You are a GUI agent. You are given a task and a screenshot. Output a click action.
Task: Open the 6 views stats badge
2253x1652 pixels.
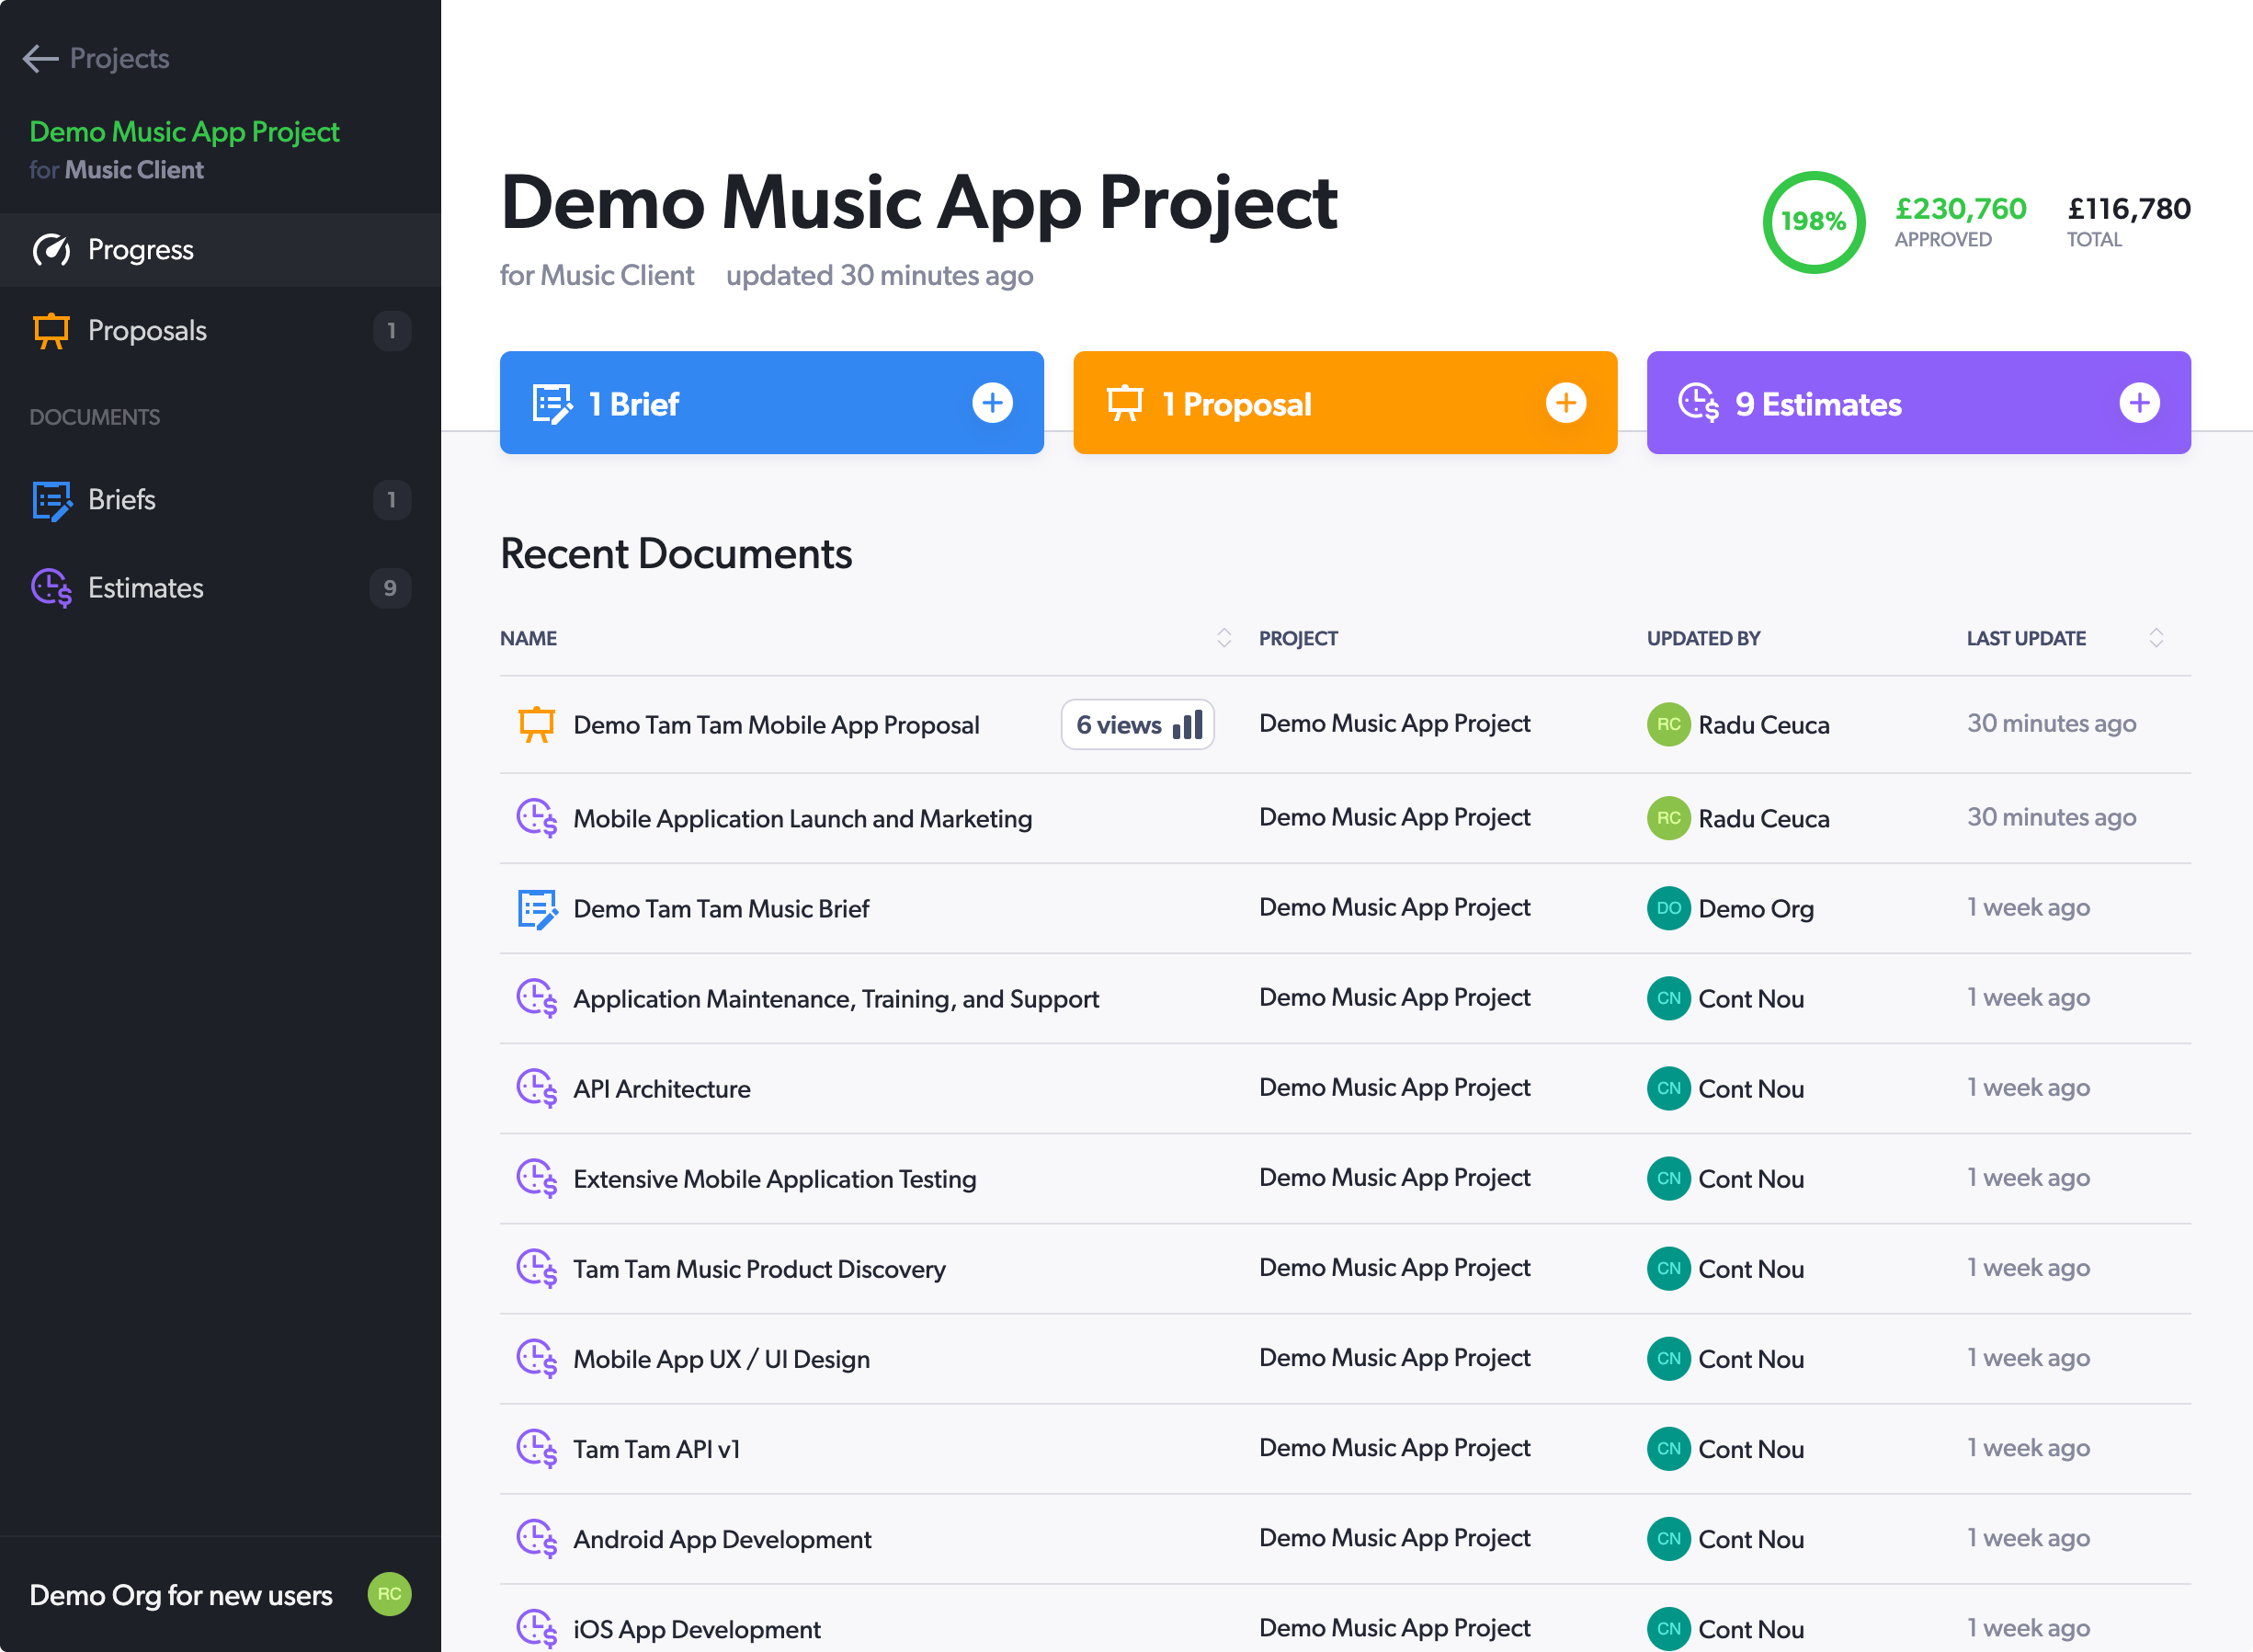(x=1137, y=724)
